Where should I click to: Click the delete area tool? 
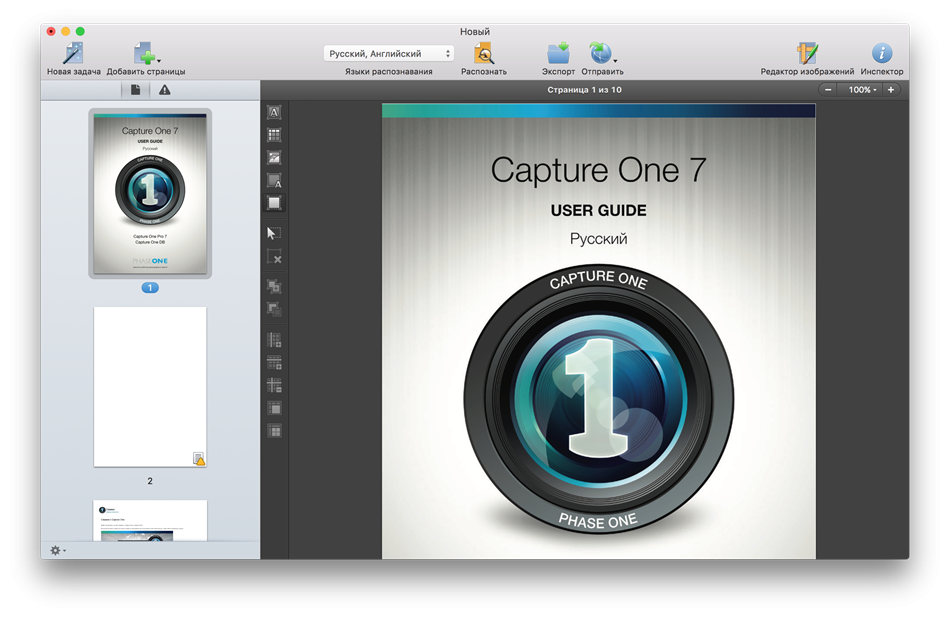[274, 257]
